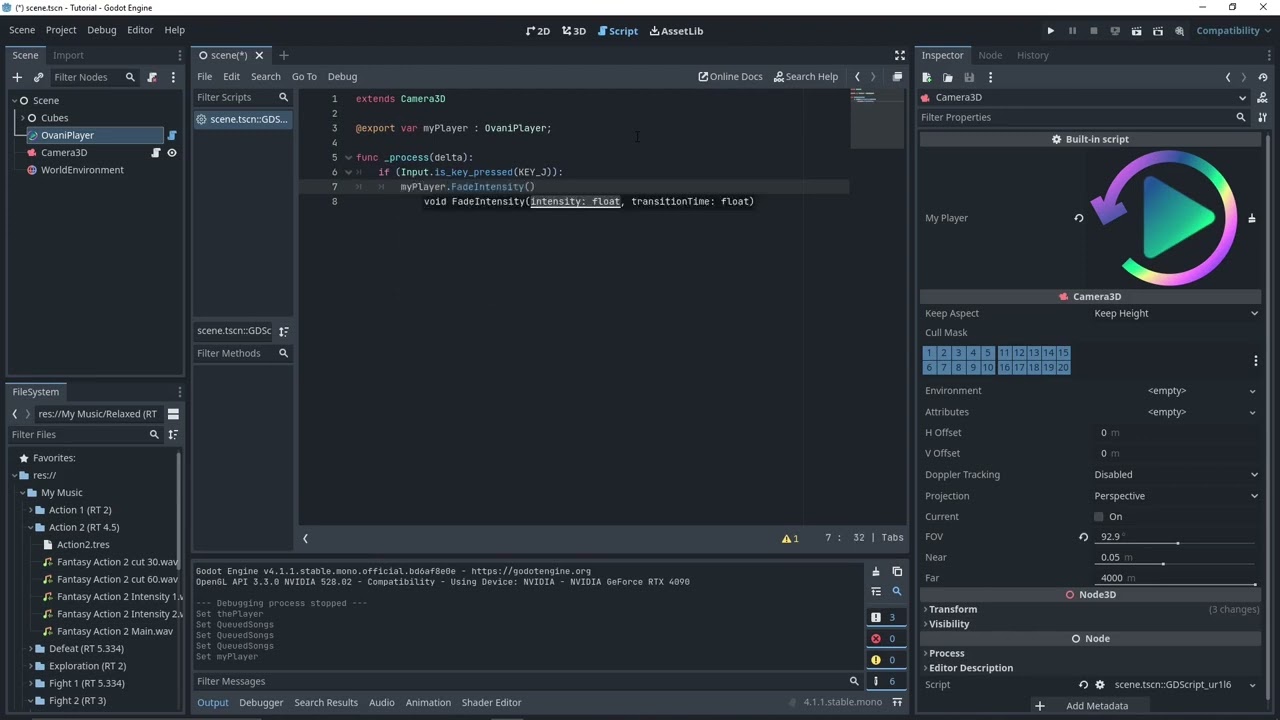Click the warning count indicator in script editor

790,538
